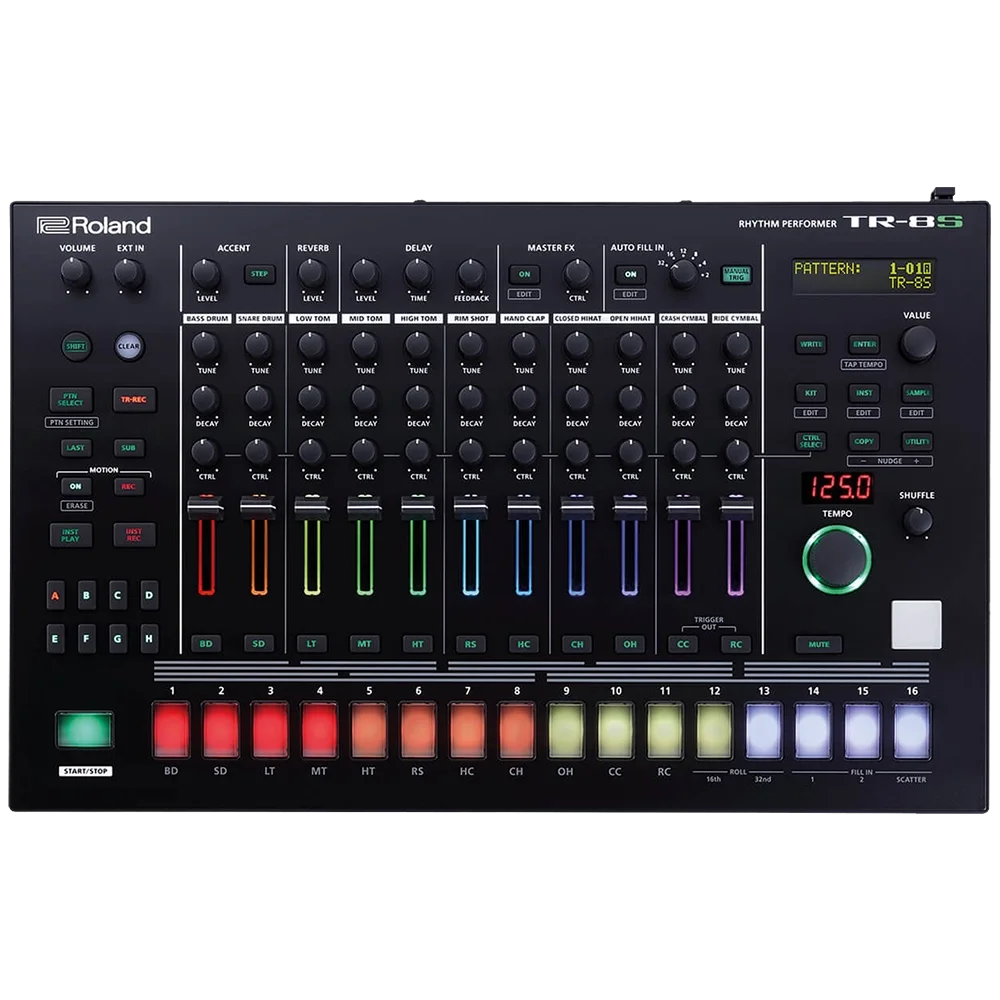Click the VOLUME knob

76,274
